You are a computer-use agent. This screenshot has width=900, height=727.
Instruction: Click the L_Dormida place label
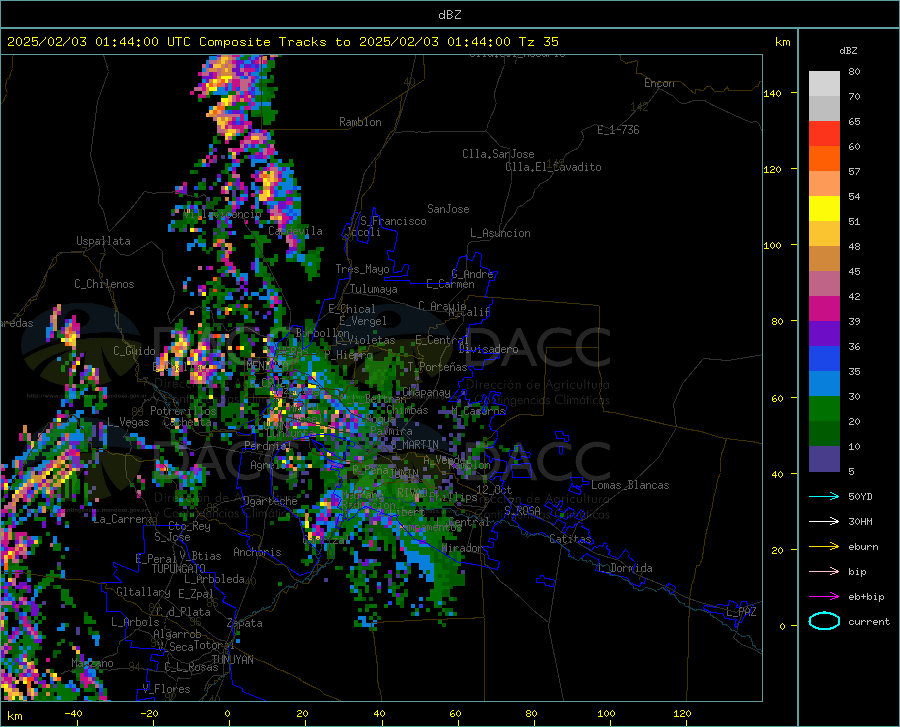tap(625, 568)
